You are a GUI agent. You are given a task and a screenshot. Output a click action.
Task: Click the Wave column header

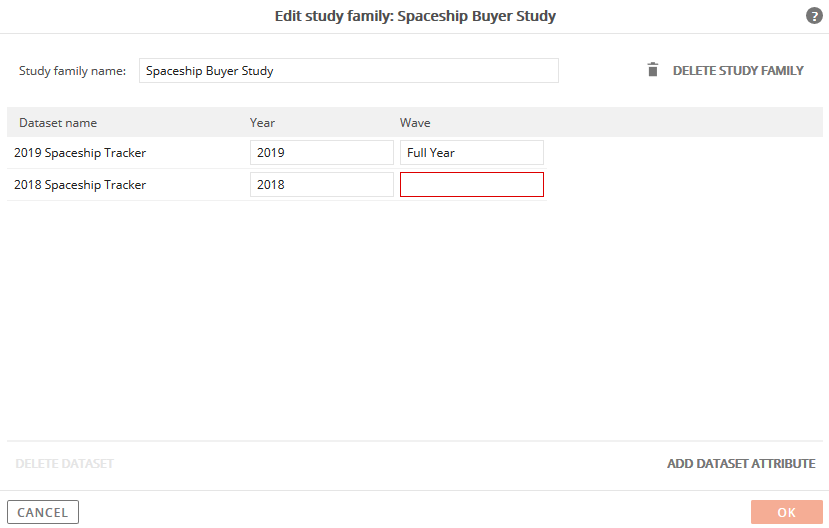coord(415,123)
